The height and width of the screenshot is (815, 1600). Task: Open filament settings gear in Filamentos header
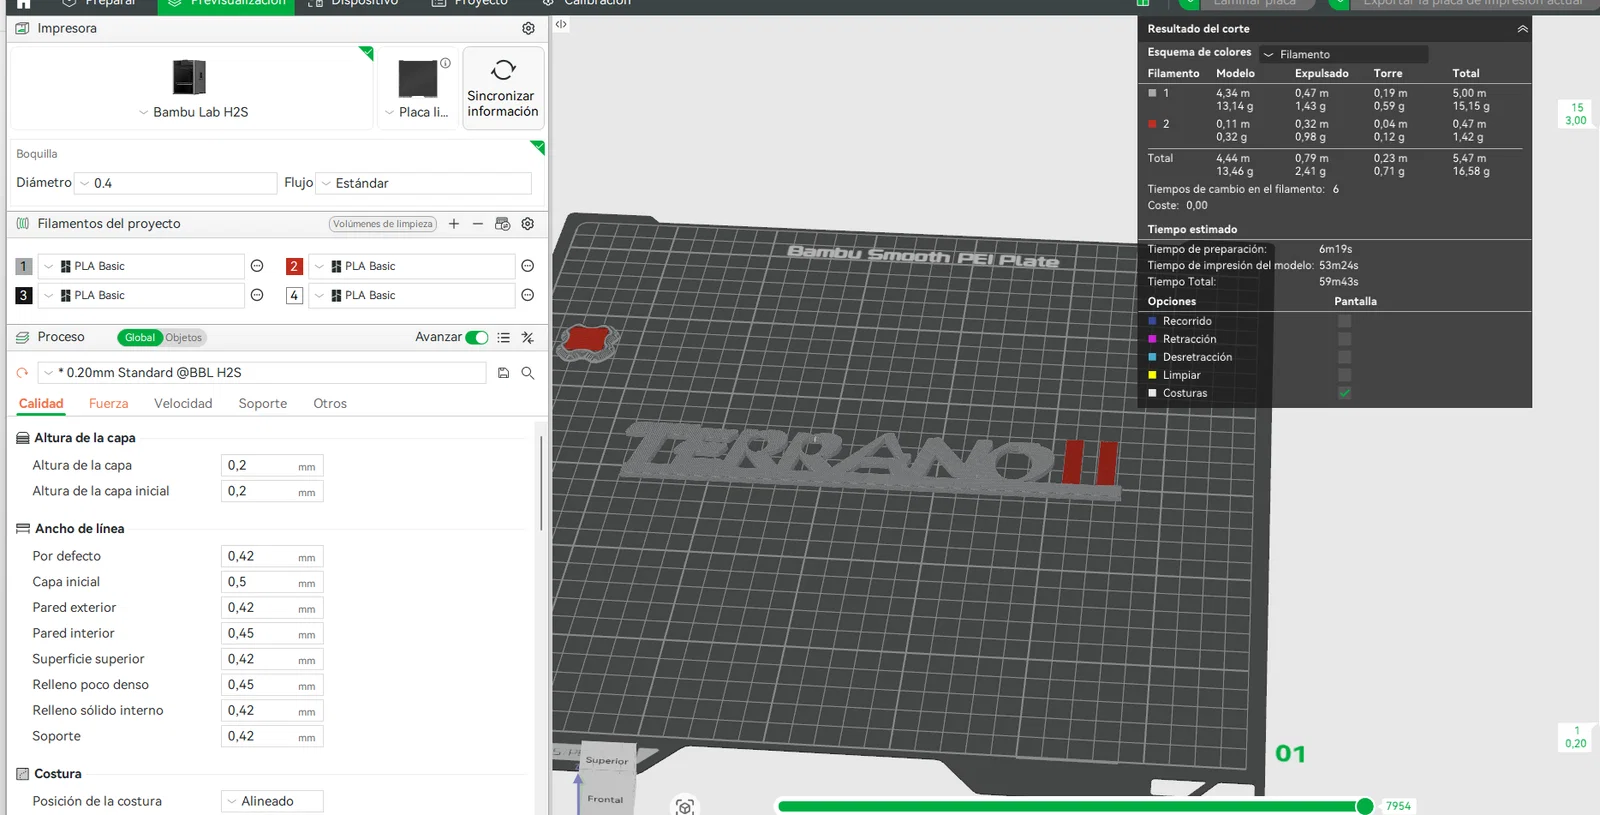(528, 224)
